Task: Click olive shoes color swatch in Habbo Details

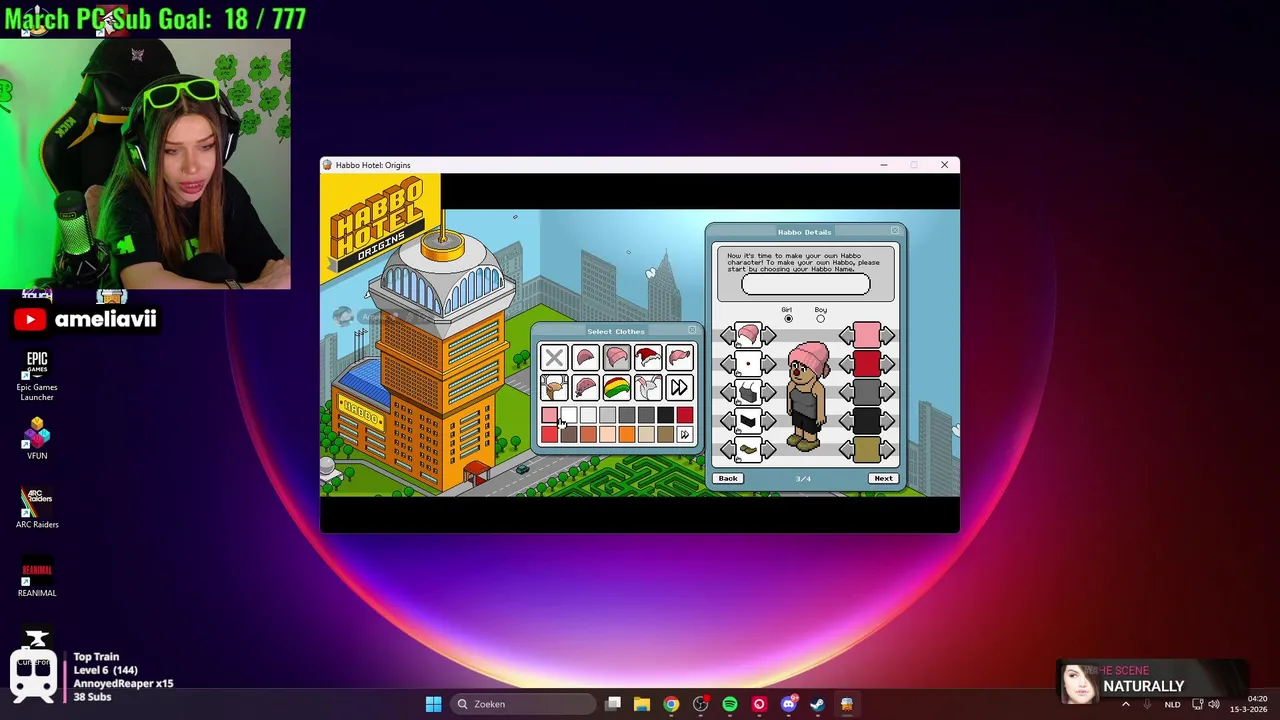Action: [x=867, y=450]
